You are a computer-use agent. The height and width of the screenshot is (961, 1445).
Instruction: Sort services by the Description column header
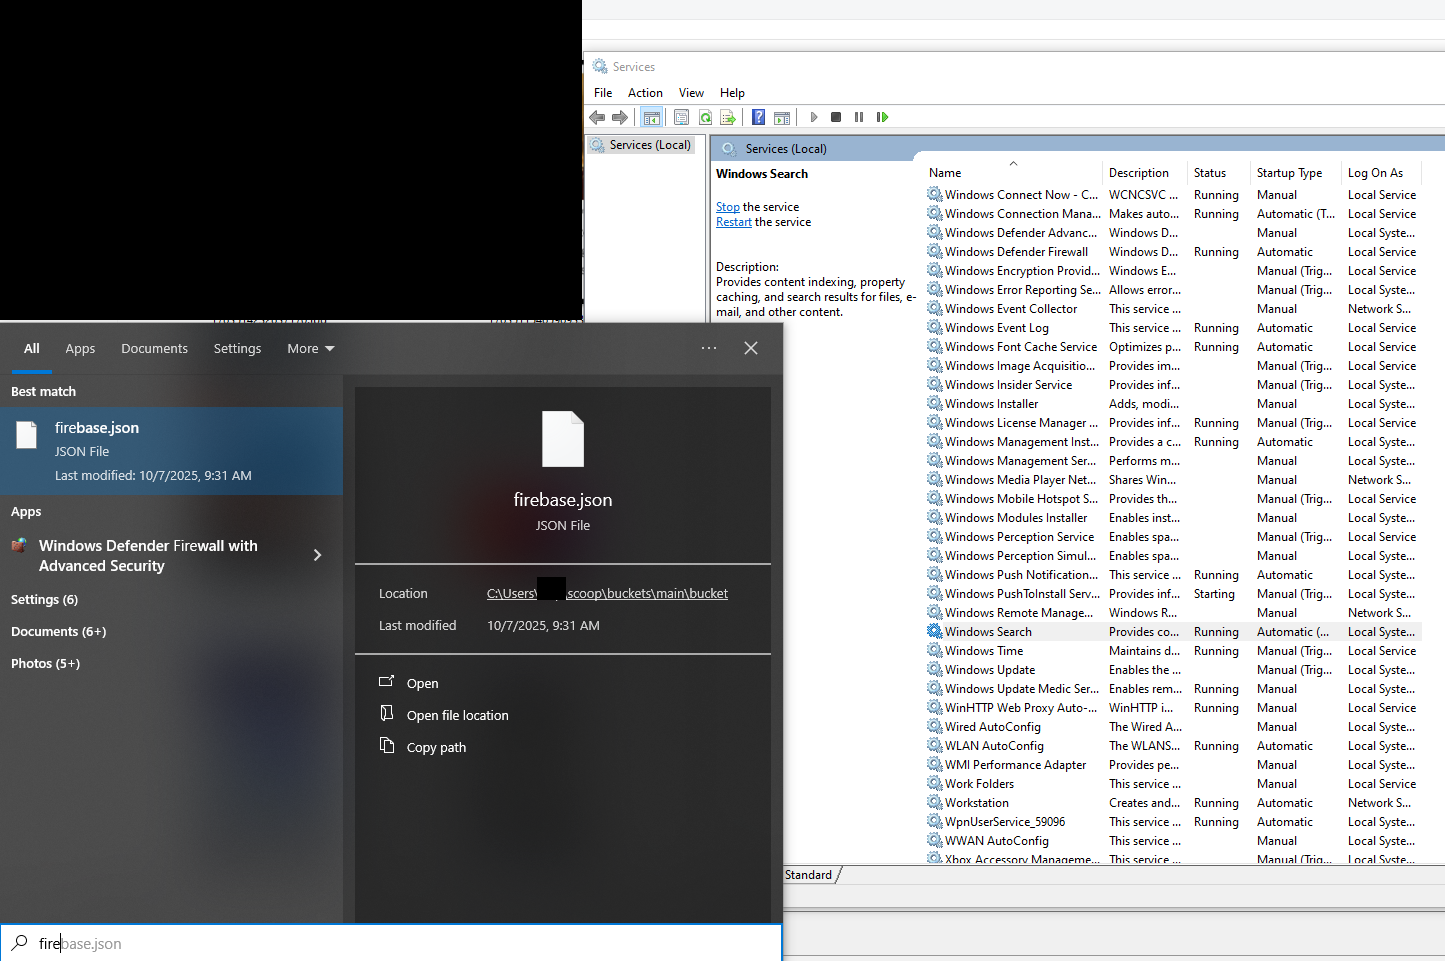tap(1146, 172)
